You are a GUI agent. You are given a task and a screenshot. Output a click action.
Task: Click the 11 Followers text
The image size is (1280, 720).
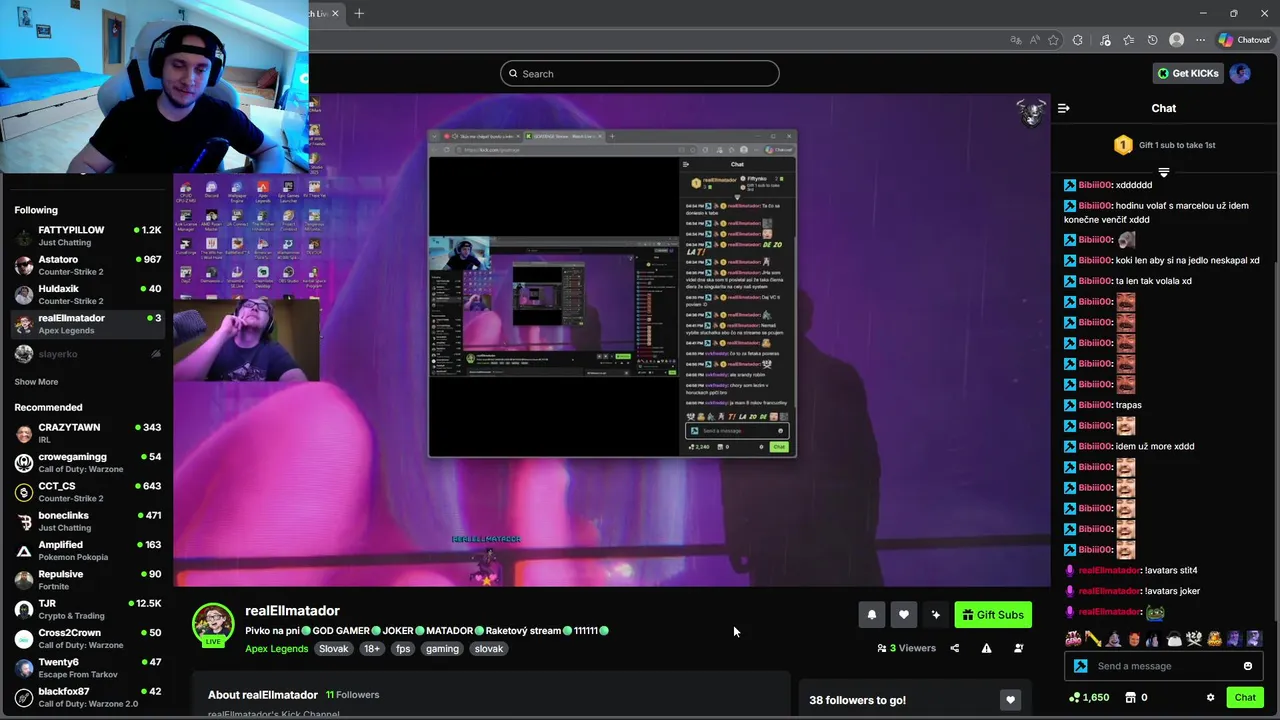pyautogui.click(x=352, y=694)
